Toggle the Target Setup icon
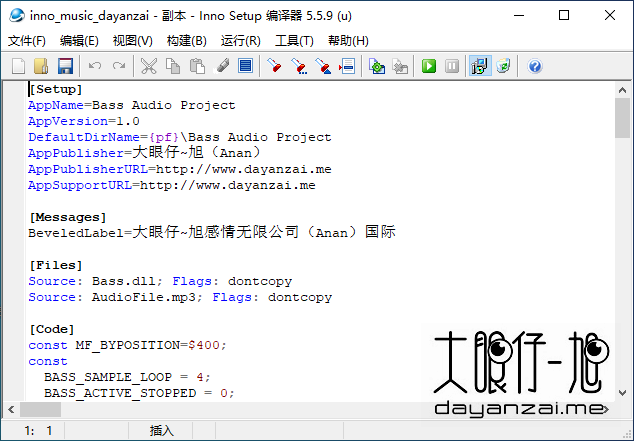634x441 pixels. 480,66
